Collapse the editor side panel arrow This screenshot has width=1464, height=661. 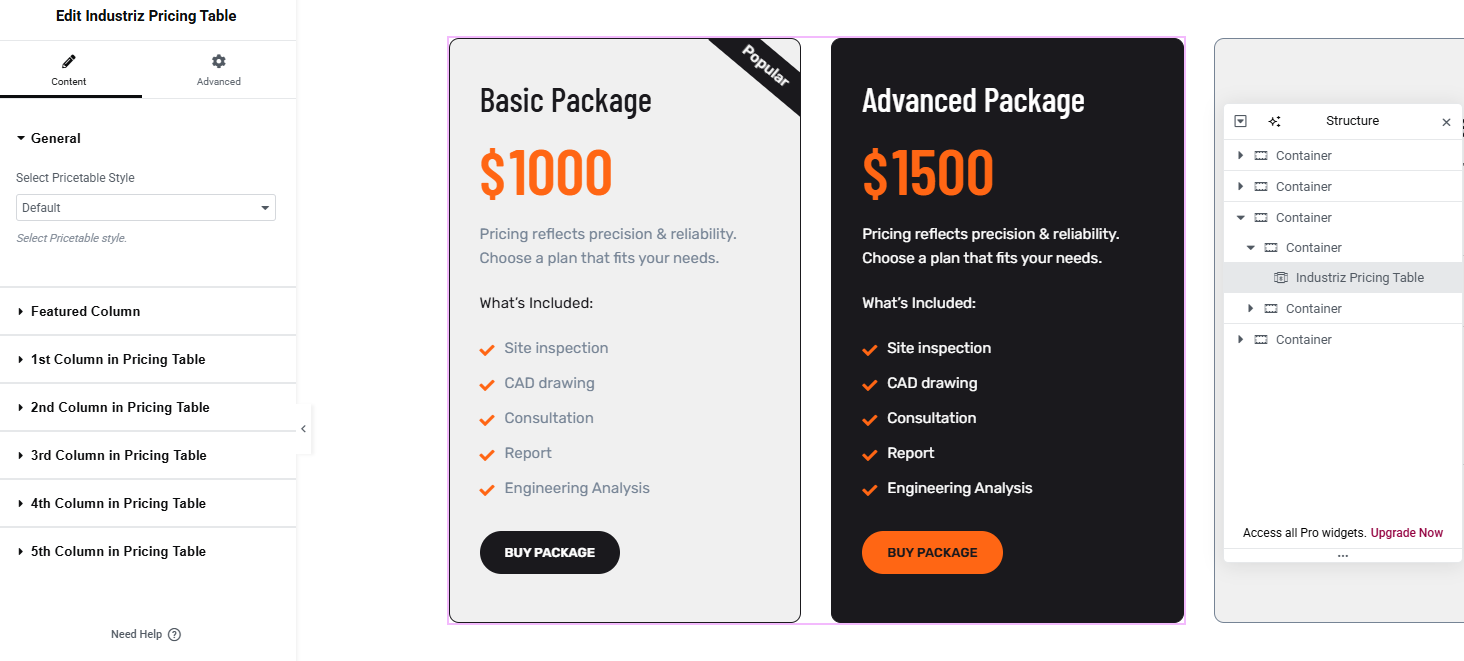point(304,429)
